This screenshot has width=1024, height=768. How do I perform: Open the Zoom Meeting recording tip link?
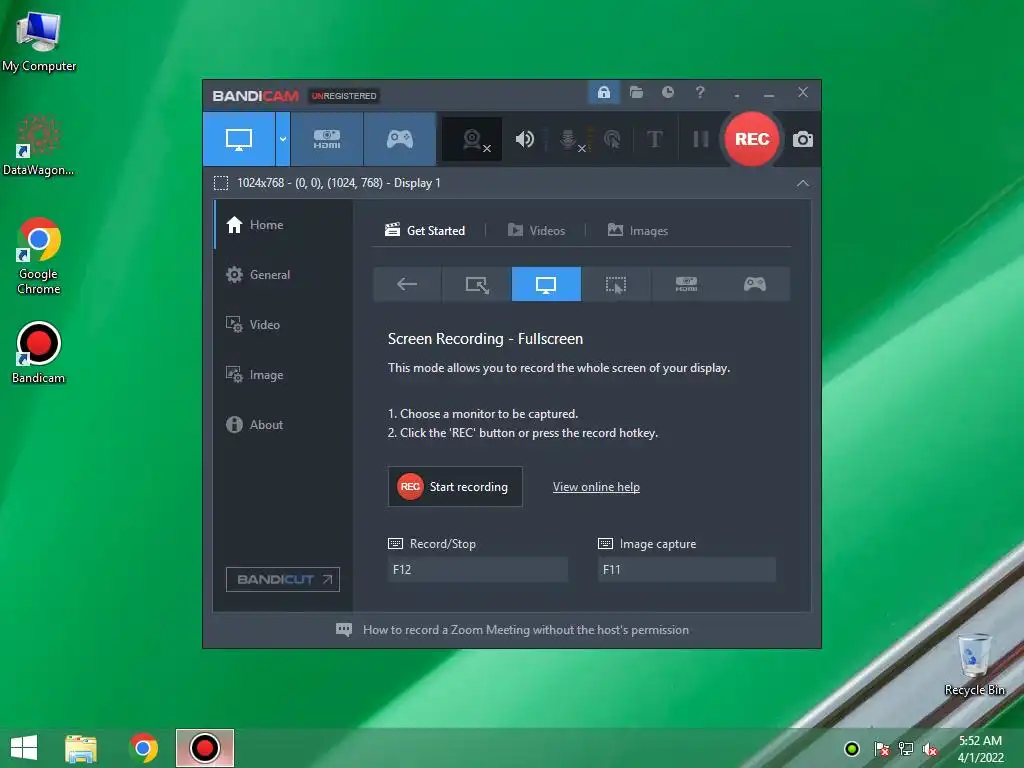click(526, 630)
